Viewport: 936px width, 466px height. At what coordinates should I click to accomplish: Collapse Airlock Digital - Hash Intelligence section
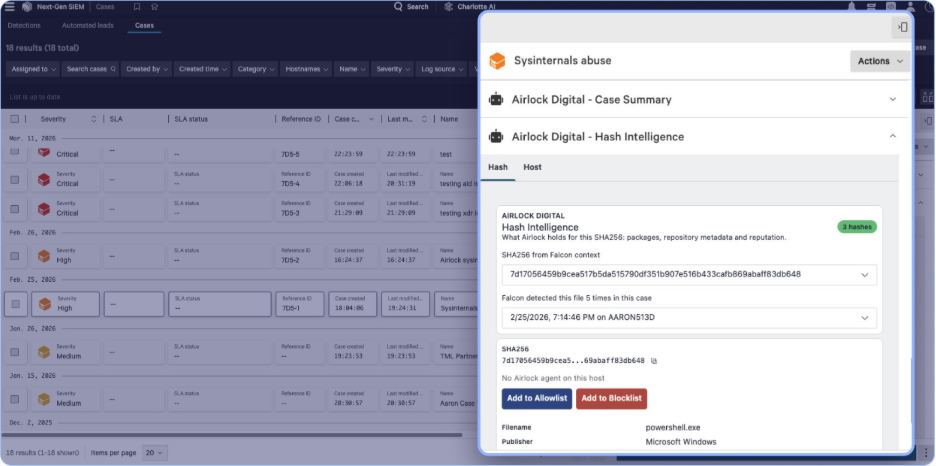893,137
